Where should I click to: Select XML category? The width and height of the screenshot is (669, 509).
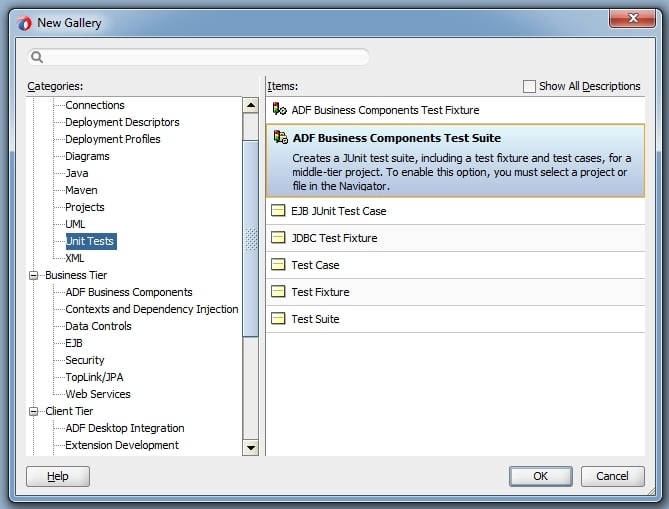[75, 258]
